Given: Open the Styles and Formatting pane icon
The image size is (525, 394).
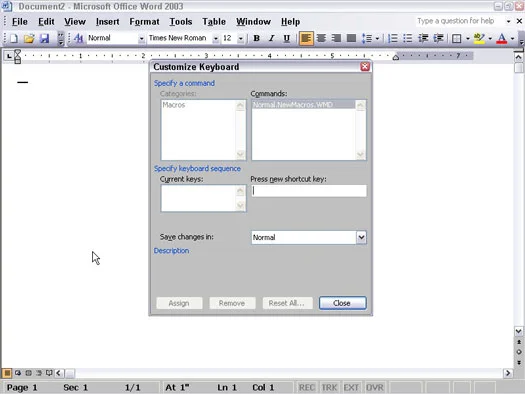Looking at the screenshot, I should pos(78,38).
